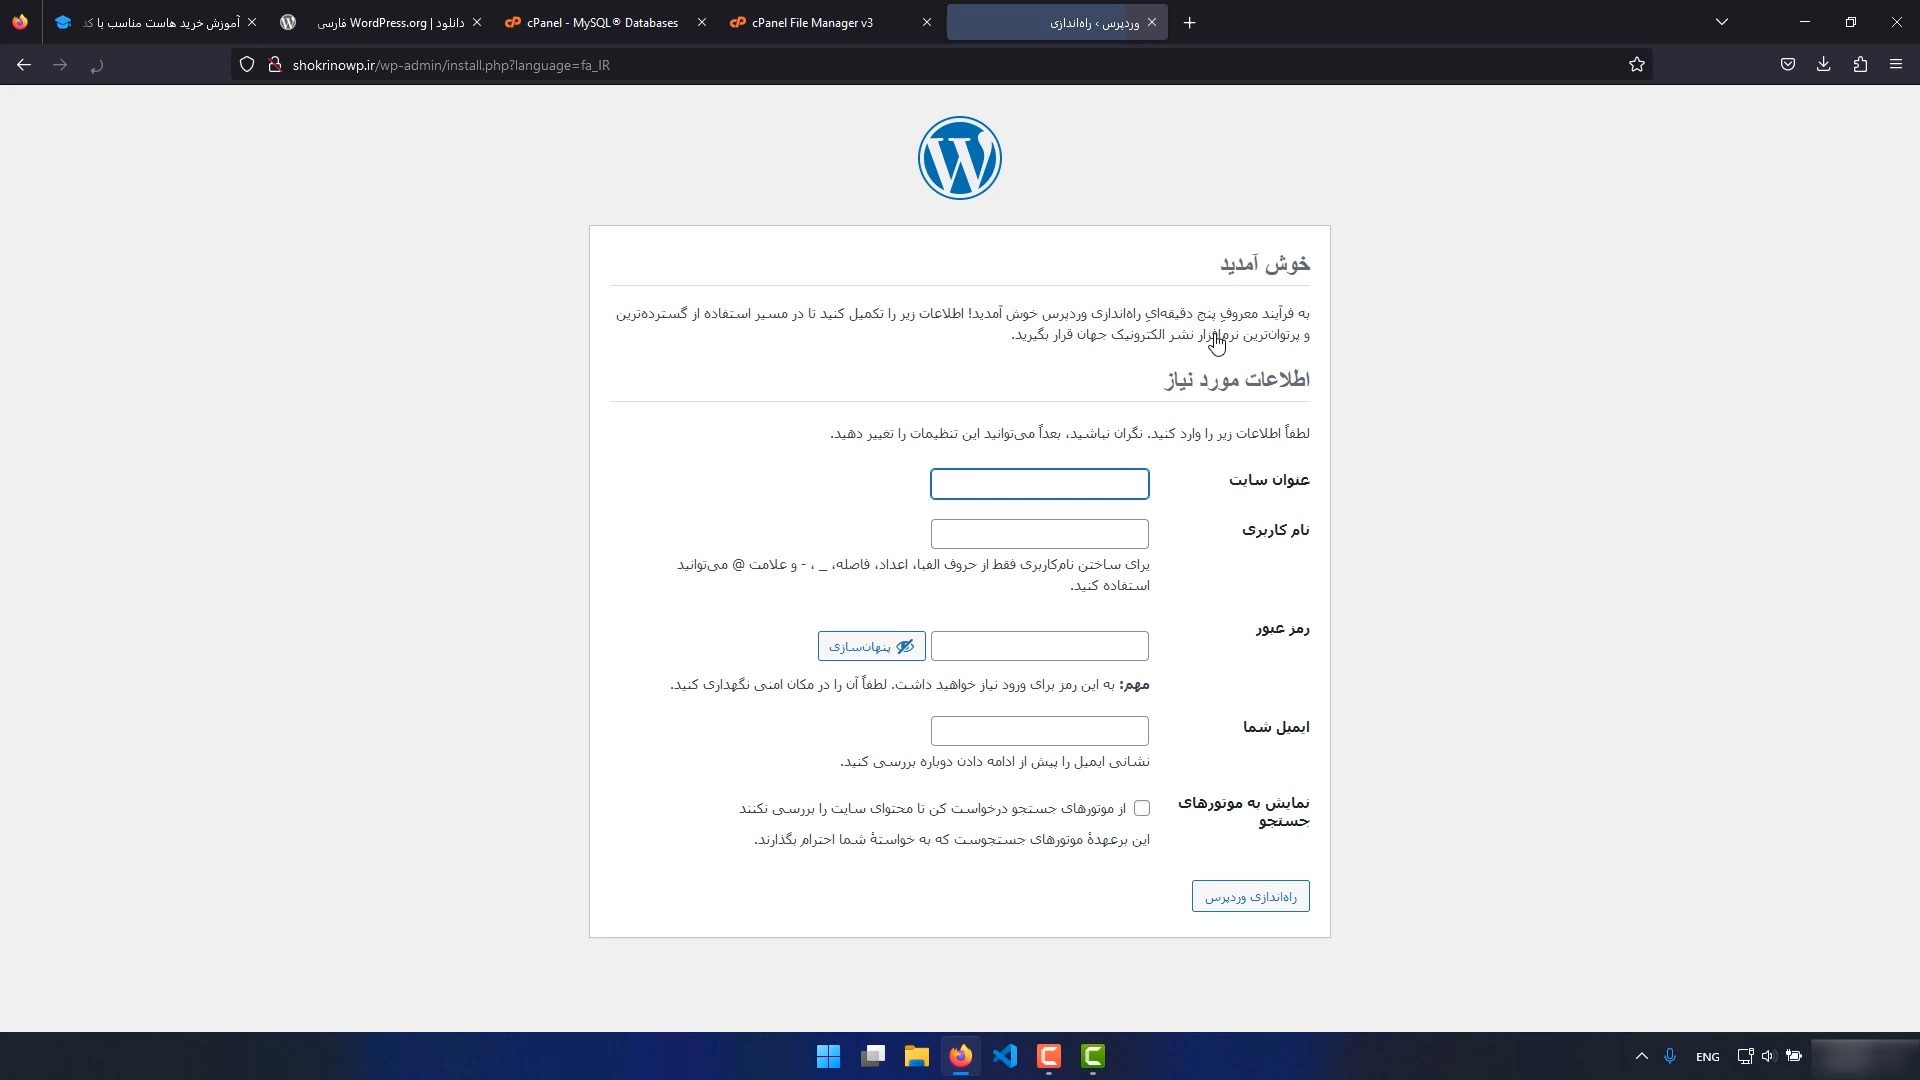Reload the page with the refresh icon
This screenshot has width=1920, height=1080.
tap(97, 65)
